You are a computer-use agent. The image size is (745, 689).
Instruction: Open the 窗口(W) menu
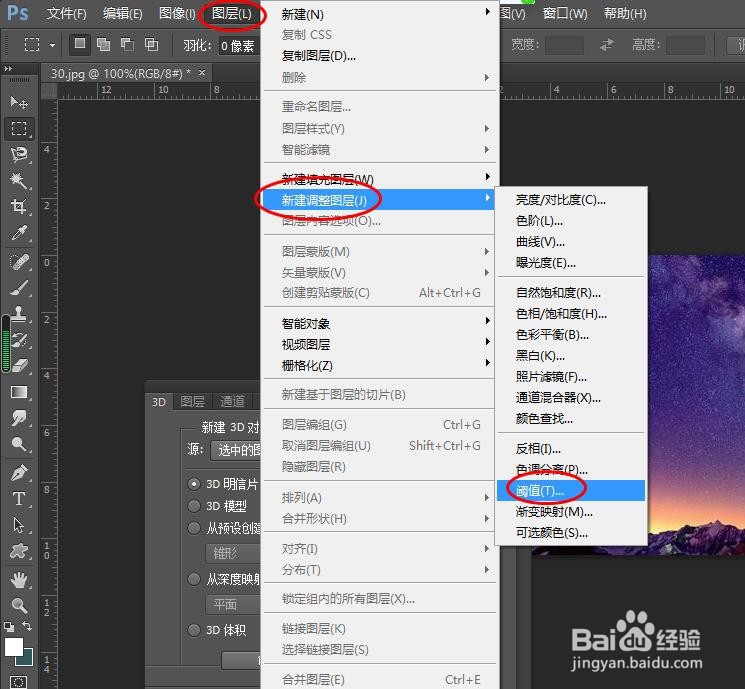pyautogui.click(x=565, y=13)
